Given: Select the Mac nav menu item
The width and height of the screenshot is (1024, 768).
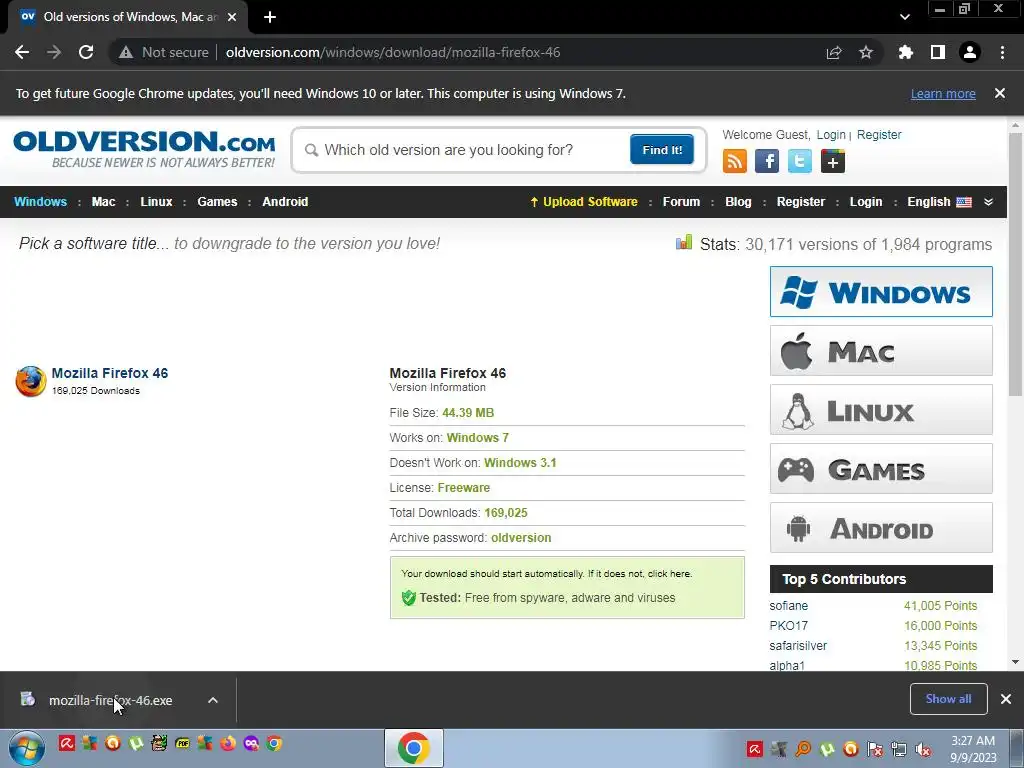Looking at the screenshot, I should tap(103, 202).
